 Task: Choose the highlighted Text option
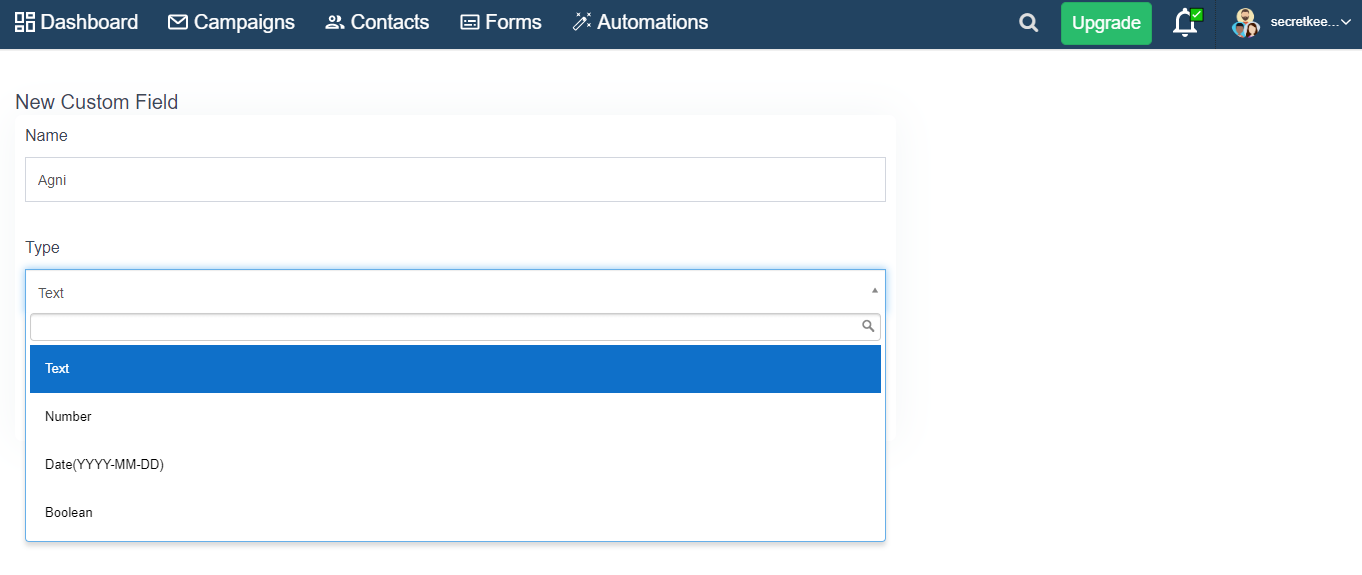pos(455,369)
